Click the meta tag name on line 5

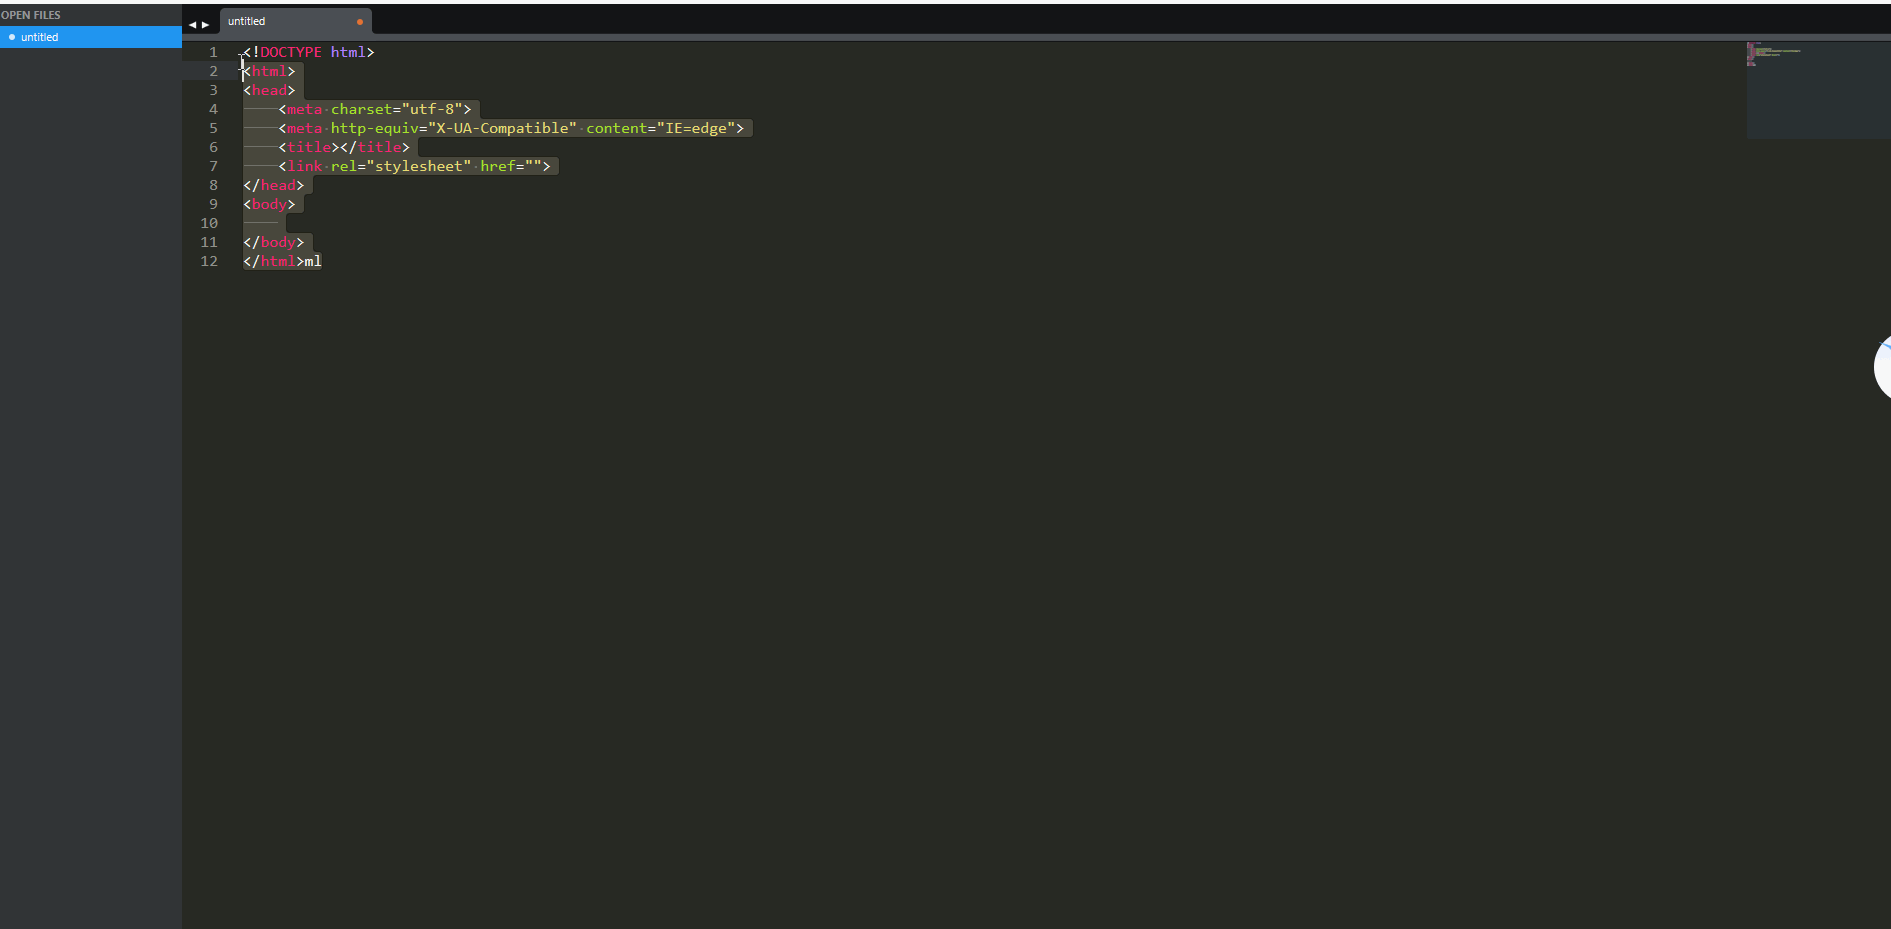coord(305,128)
